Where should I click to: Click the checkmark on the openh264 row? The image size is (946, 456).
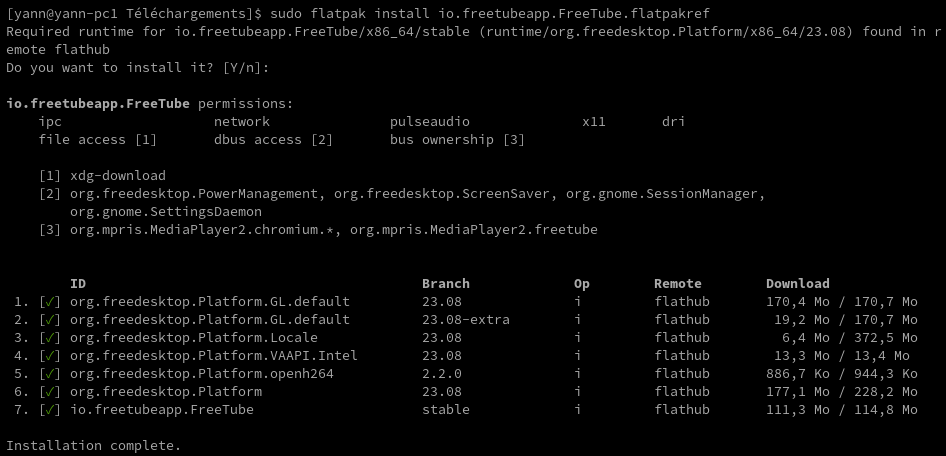(x=50, y=374)
